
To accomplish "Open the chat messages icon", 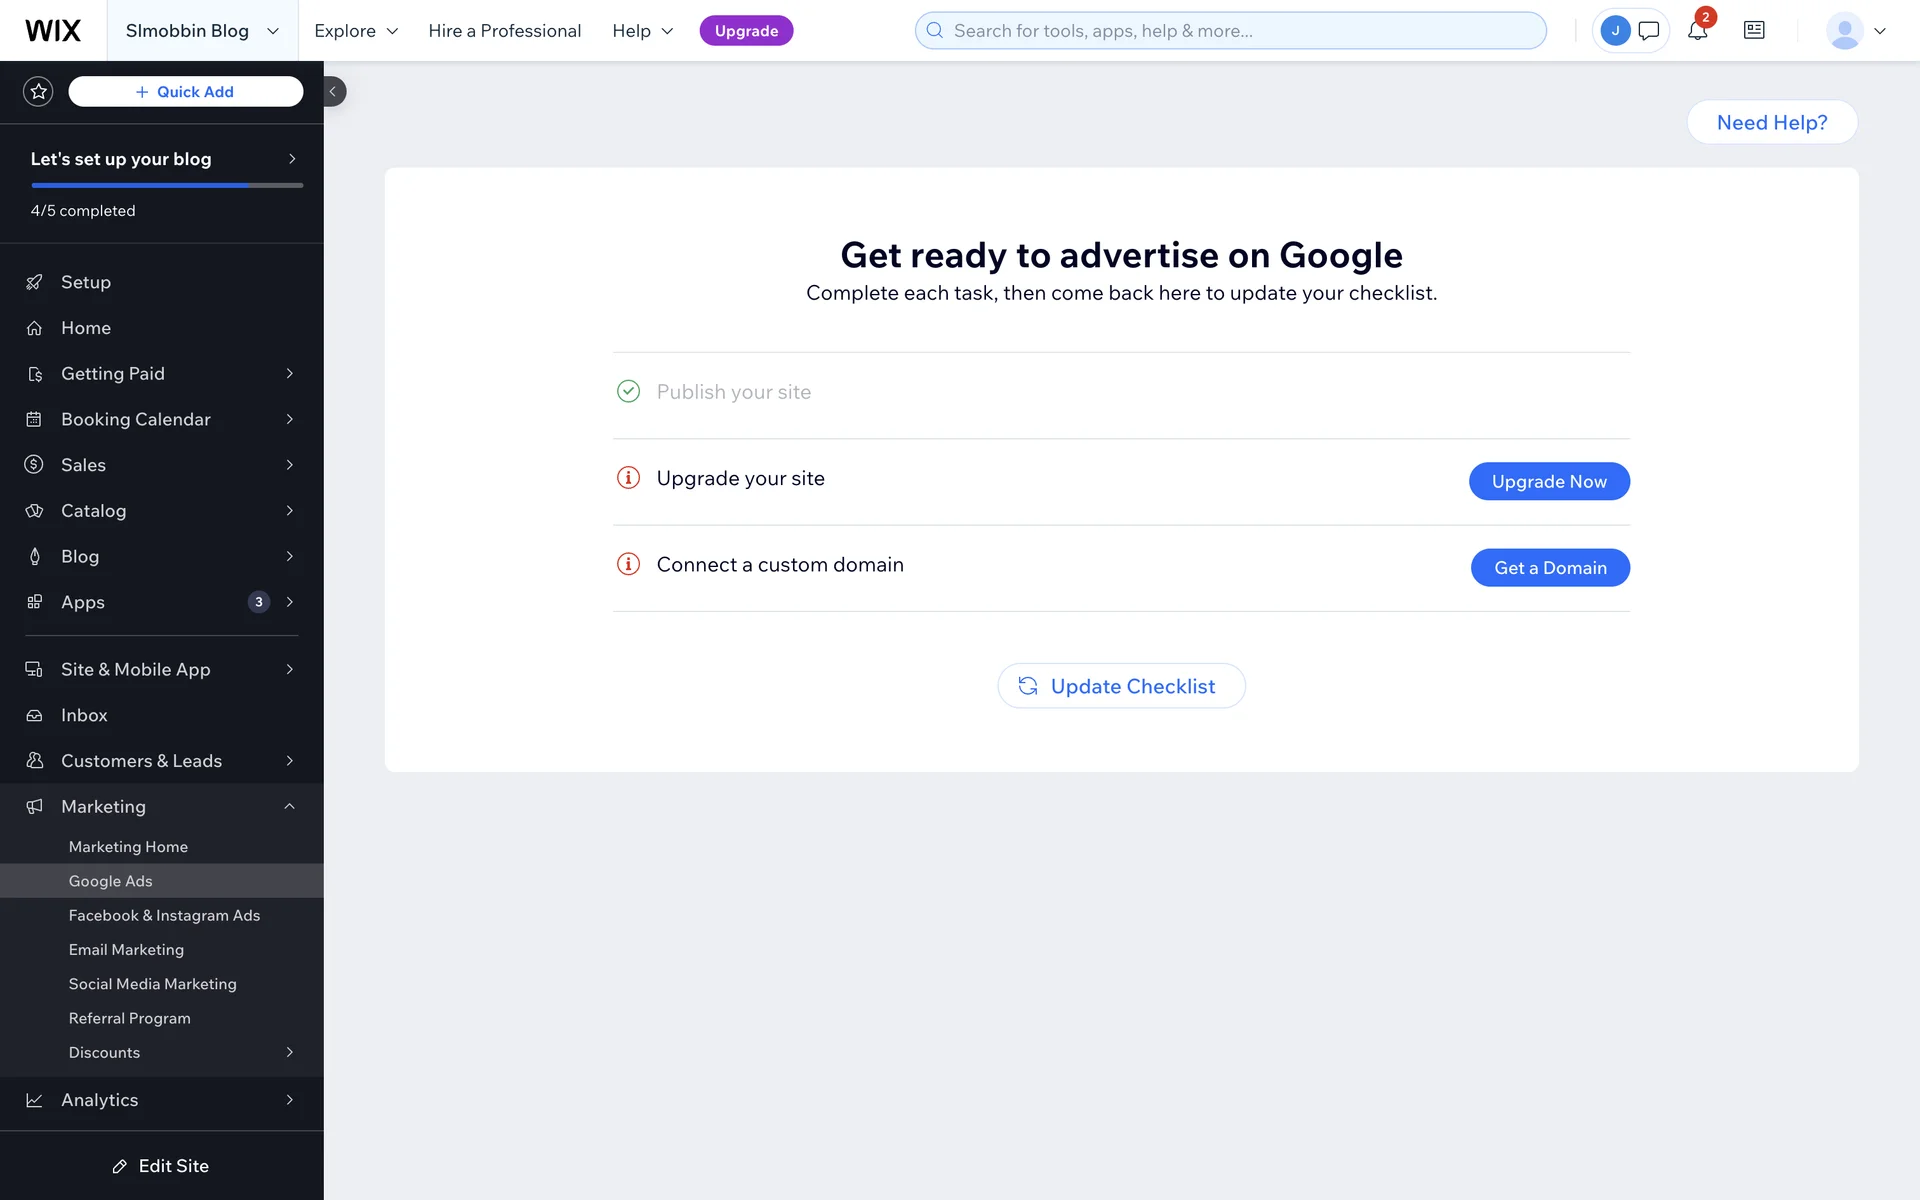I will (1649, 30).
